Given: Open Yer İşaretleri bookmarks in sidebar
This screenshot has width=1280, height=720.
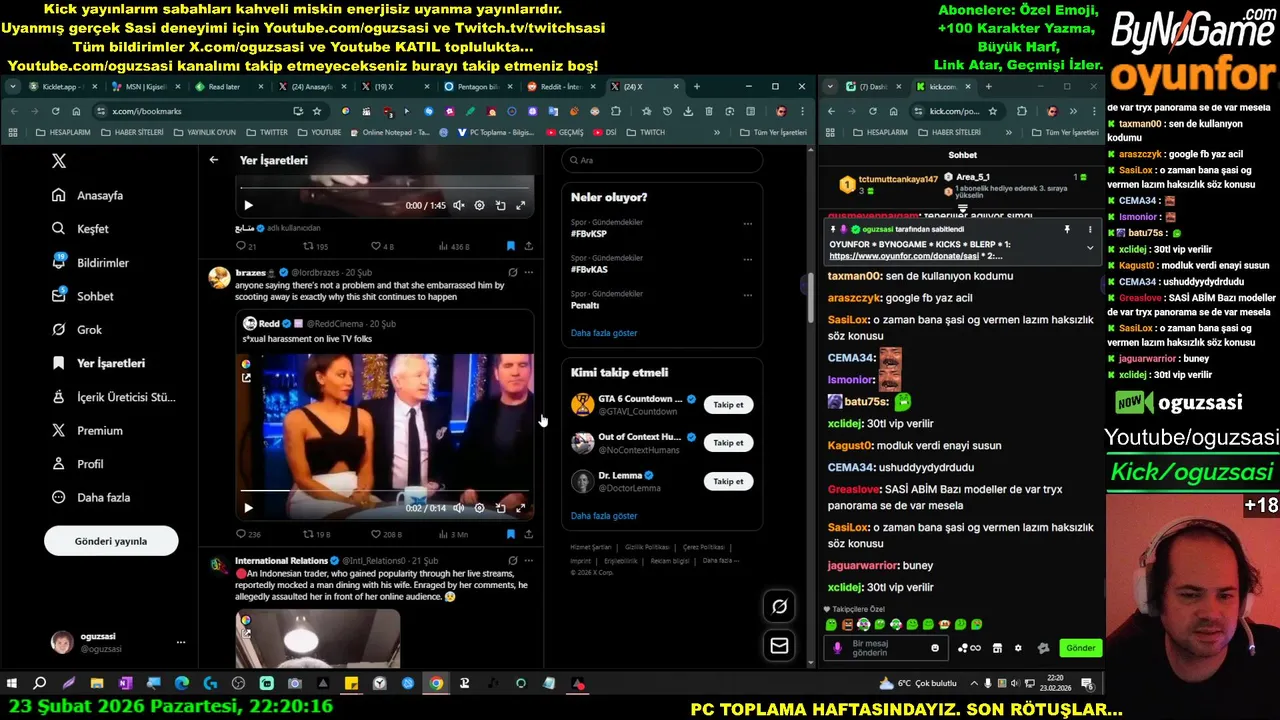Looking at the screenshot, I should tap(99, 363).
